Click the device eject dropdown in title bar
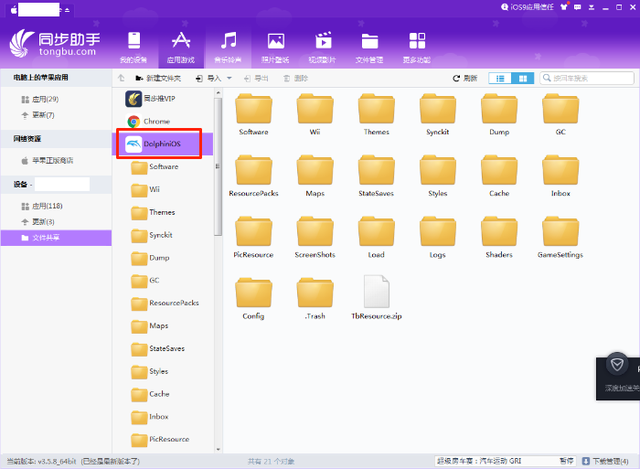640x469 pixels. 67,10
